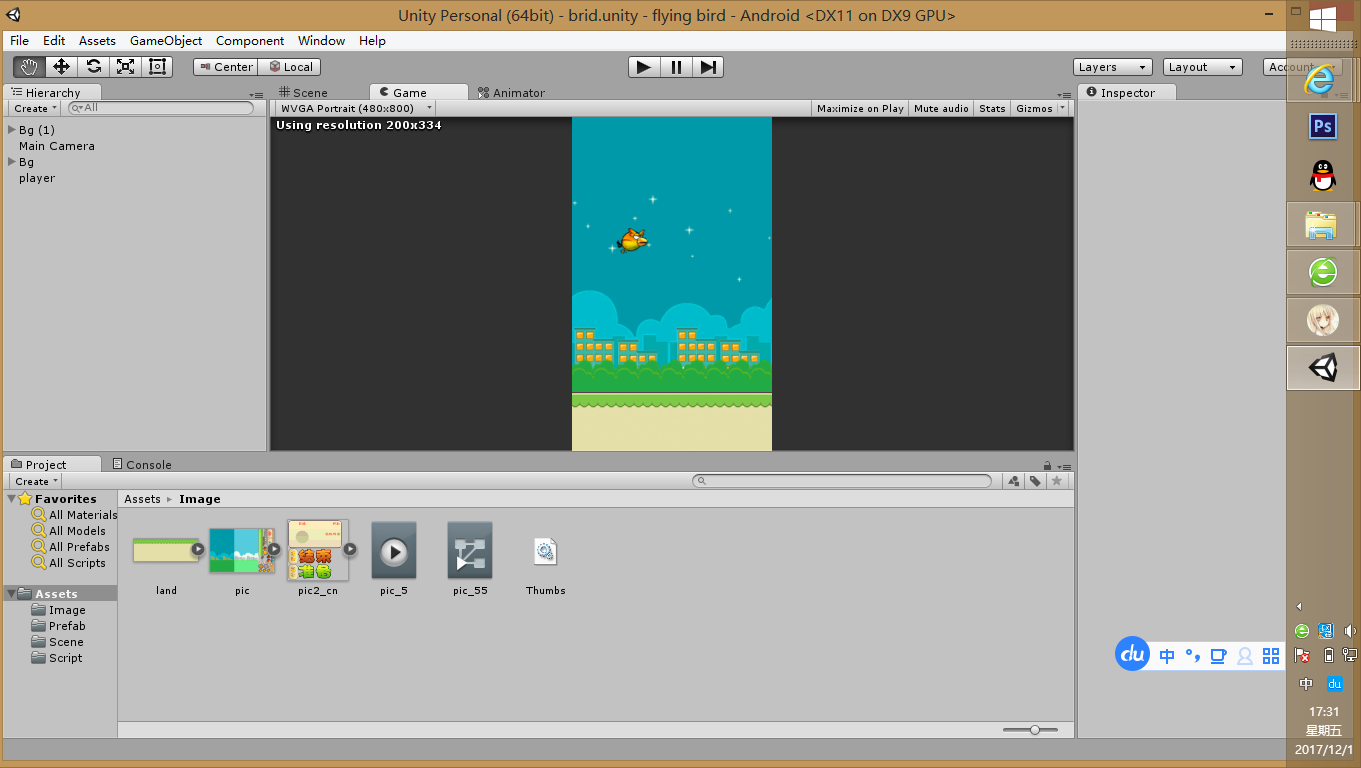
Task: Open the GameObject menu
Action: pos(166,41)
